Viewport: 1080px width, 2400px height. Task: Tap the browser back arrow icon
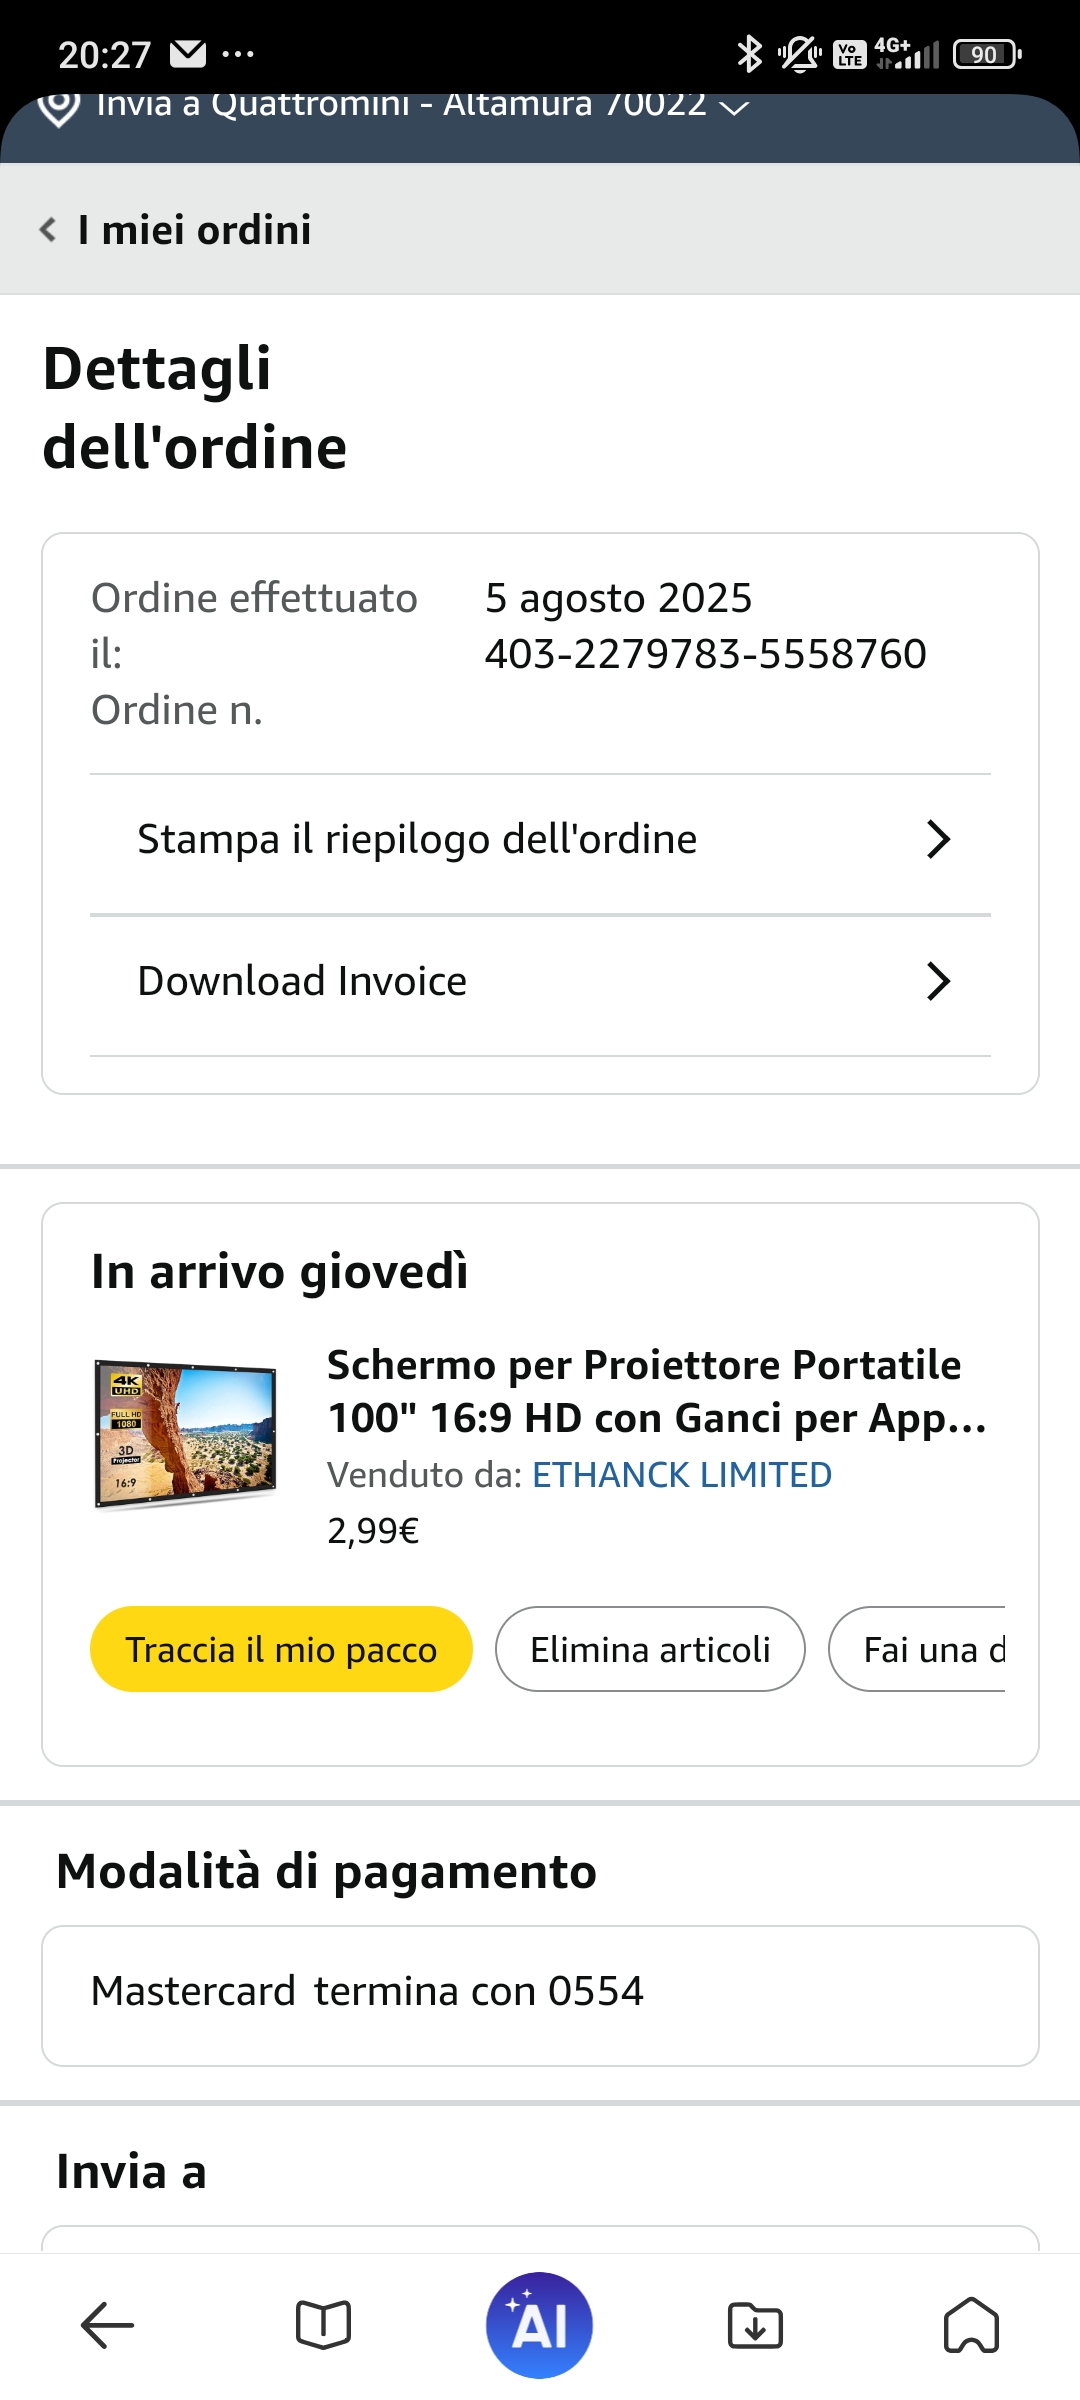pyautogui.click(x=107, y=2325)
